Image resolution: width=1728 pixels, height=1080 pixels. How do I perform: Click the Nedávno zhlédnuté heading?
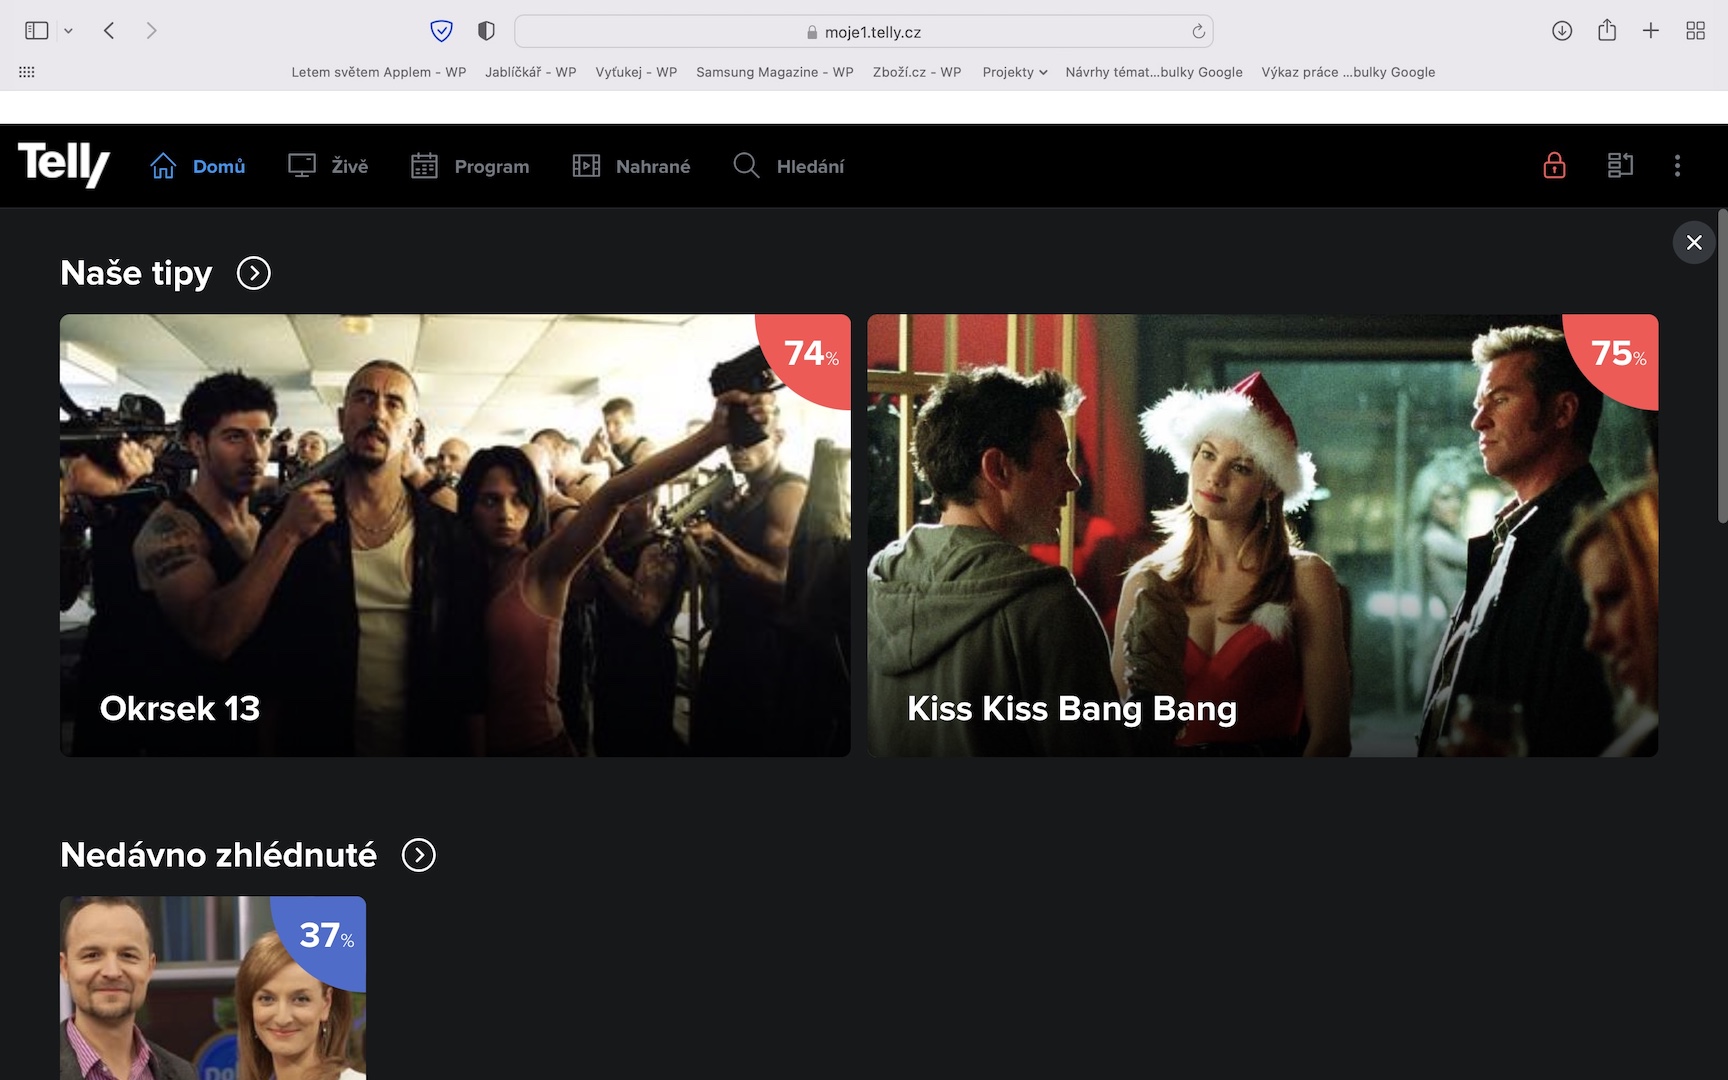click(218, 855)
